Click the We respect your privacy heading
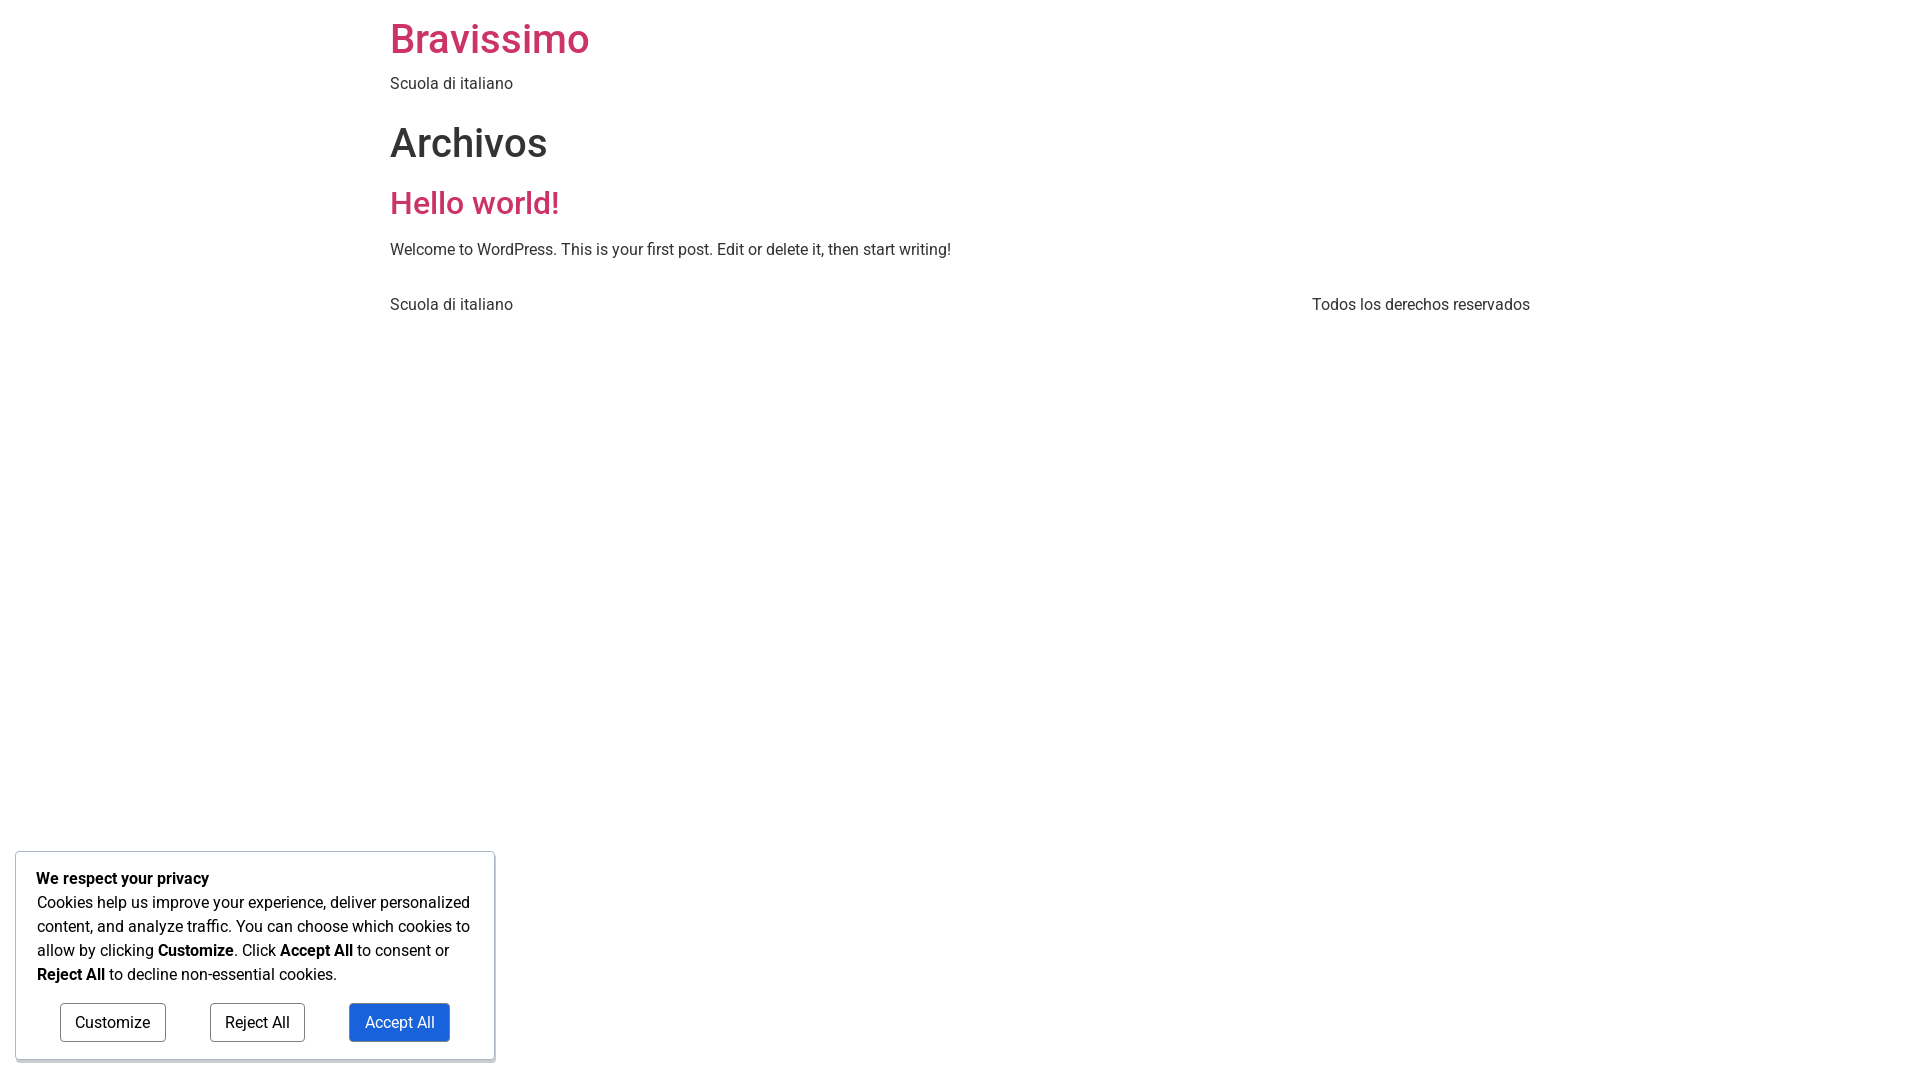 122,879
